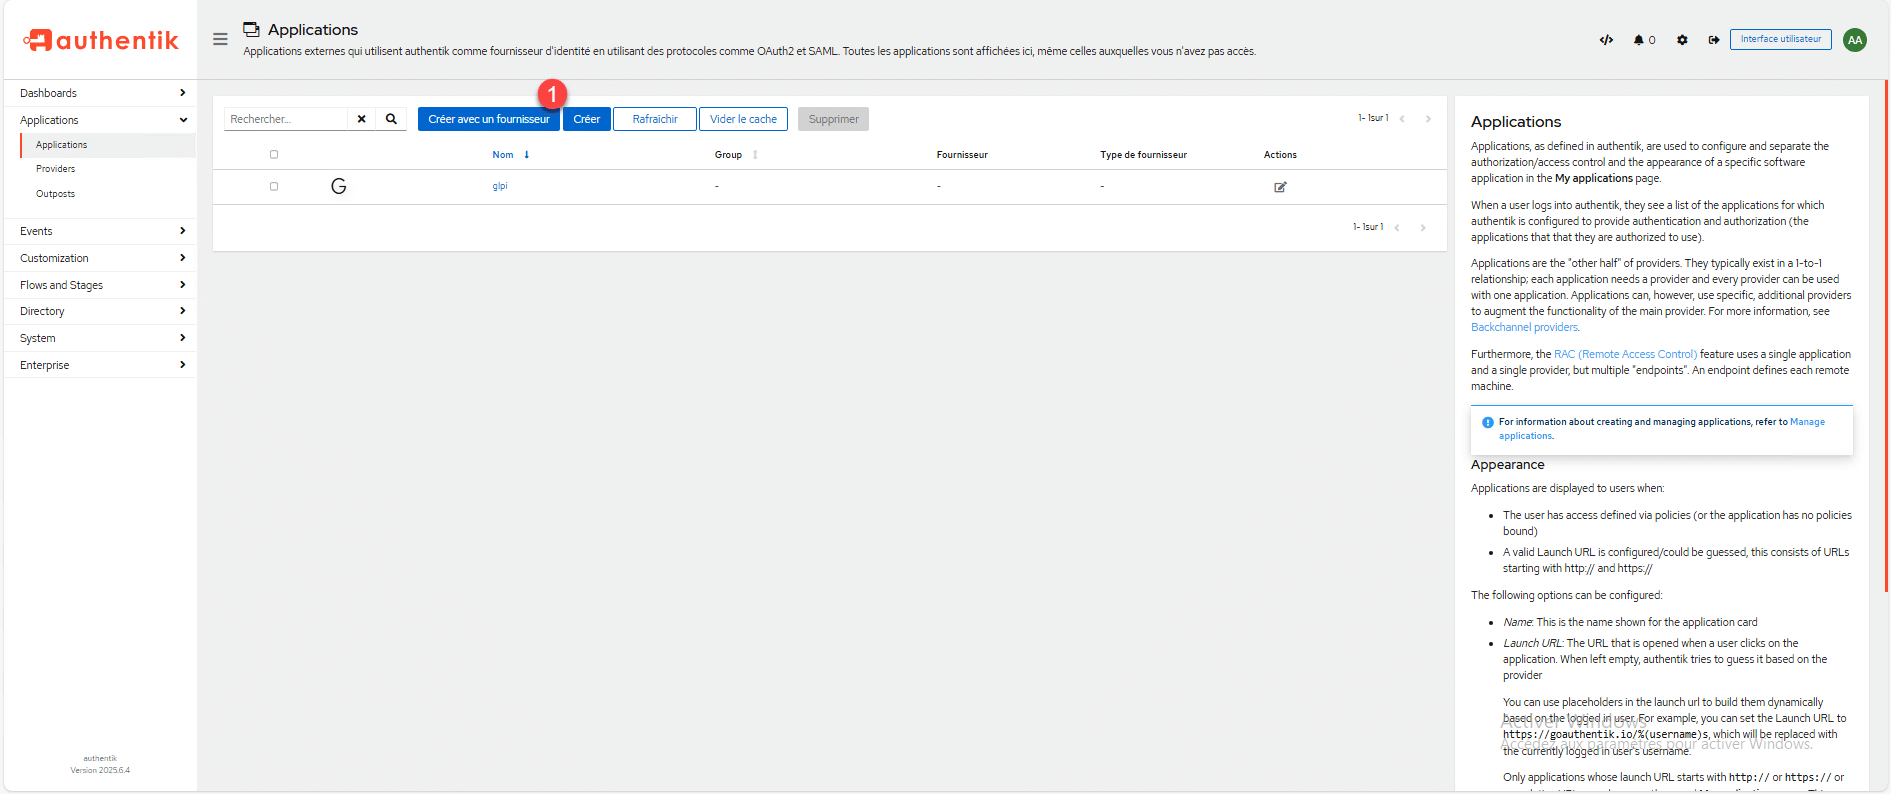The width and height of the screenshot is (1891, 794).
Task: Click the sign out icon
Action: [1713, 40]
